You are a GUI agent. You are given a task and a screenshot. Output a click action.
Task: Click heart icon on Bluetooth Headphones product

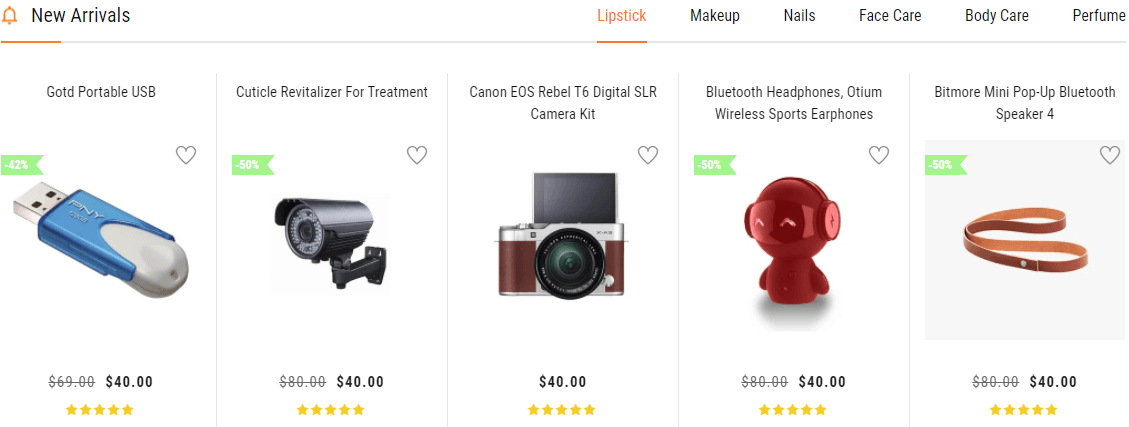click(879, 155)
